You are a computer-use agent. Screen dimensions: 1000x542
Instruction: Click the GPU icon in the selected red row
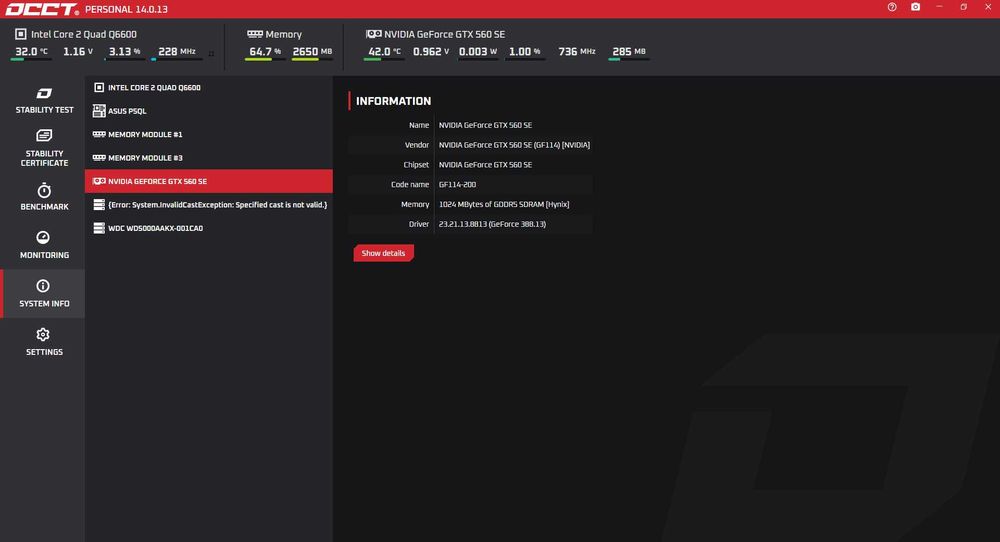pos(99,181)
